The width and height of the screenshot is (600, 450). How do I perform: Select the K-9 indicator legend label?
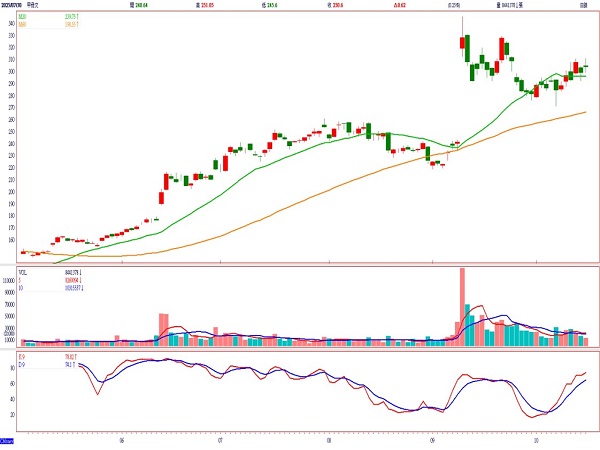pos(23,354)
